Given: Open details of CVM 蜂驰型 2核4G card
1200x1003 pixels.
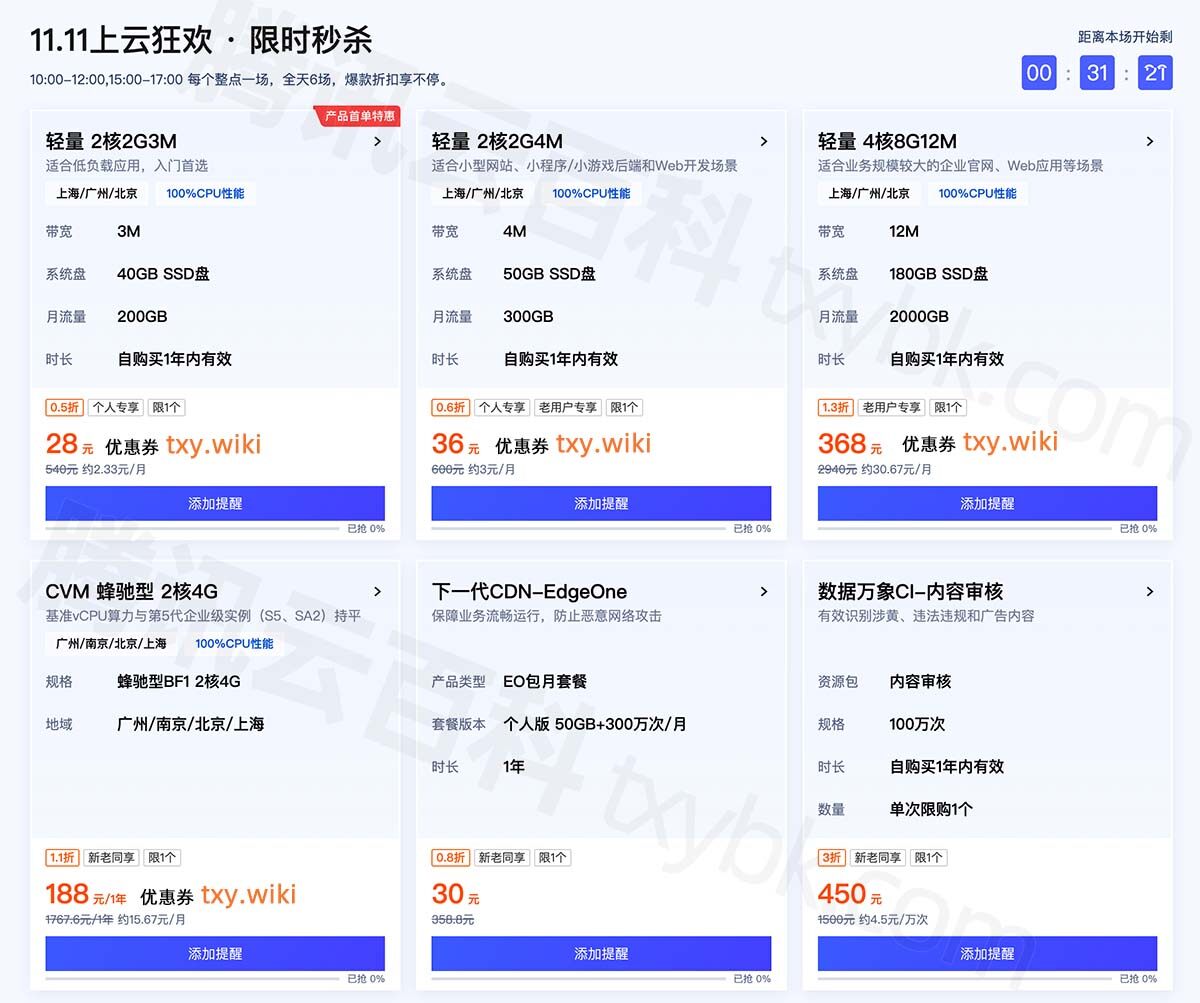Looking at the screenshot, I should (378, 591).
